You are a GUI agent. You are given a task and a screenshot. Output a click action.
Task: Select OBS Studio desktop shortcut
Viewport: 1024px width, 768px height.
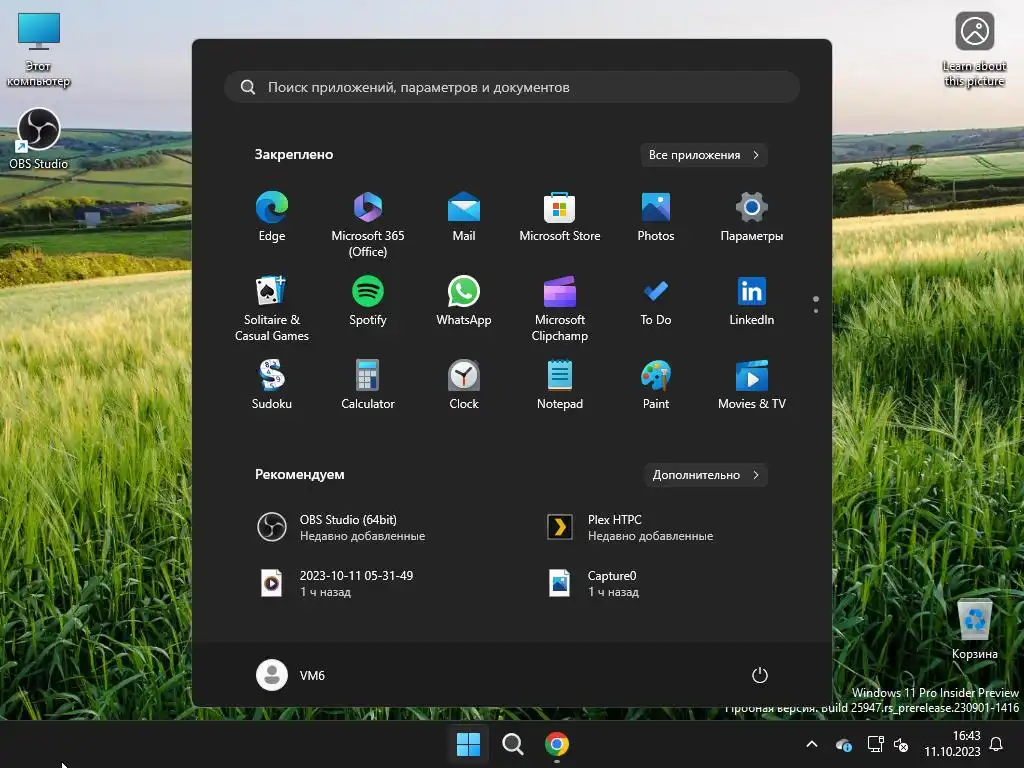39,138
